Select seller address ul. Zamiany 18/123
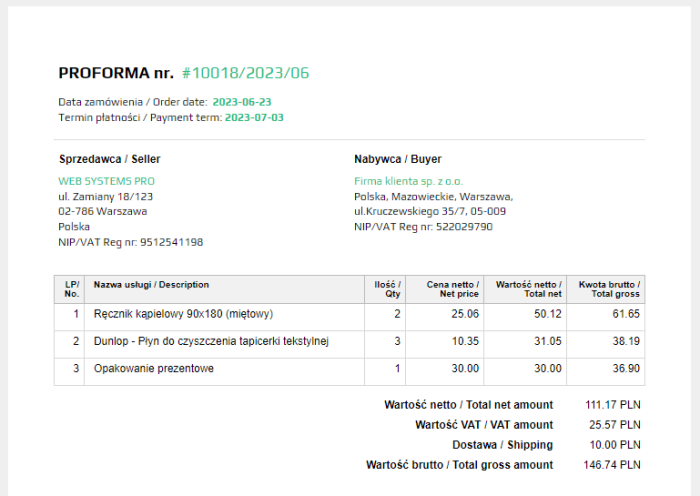The height and width of the screenshot is (496, 700). point(105,197)
